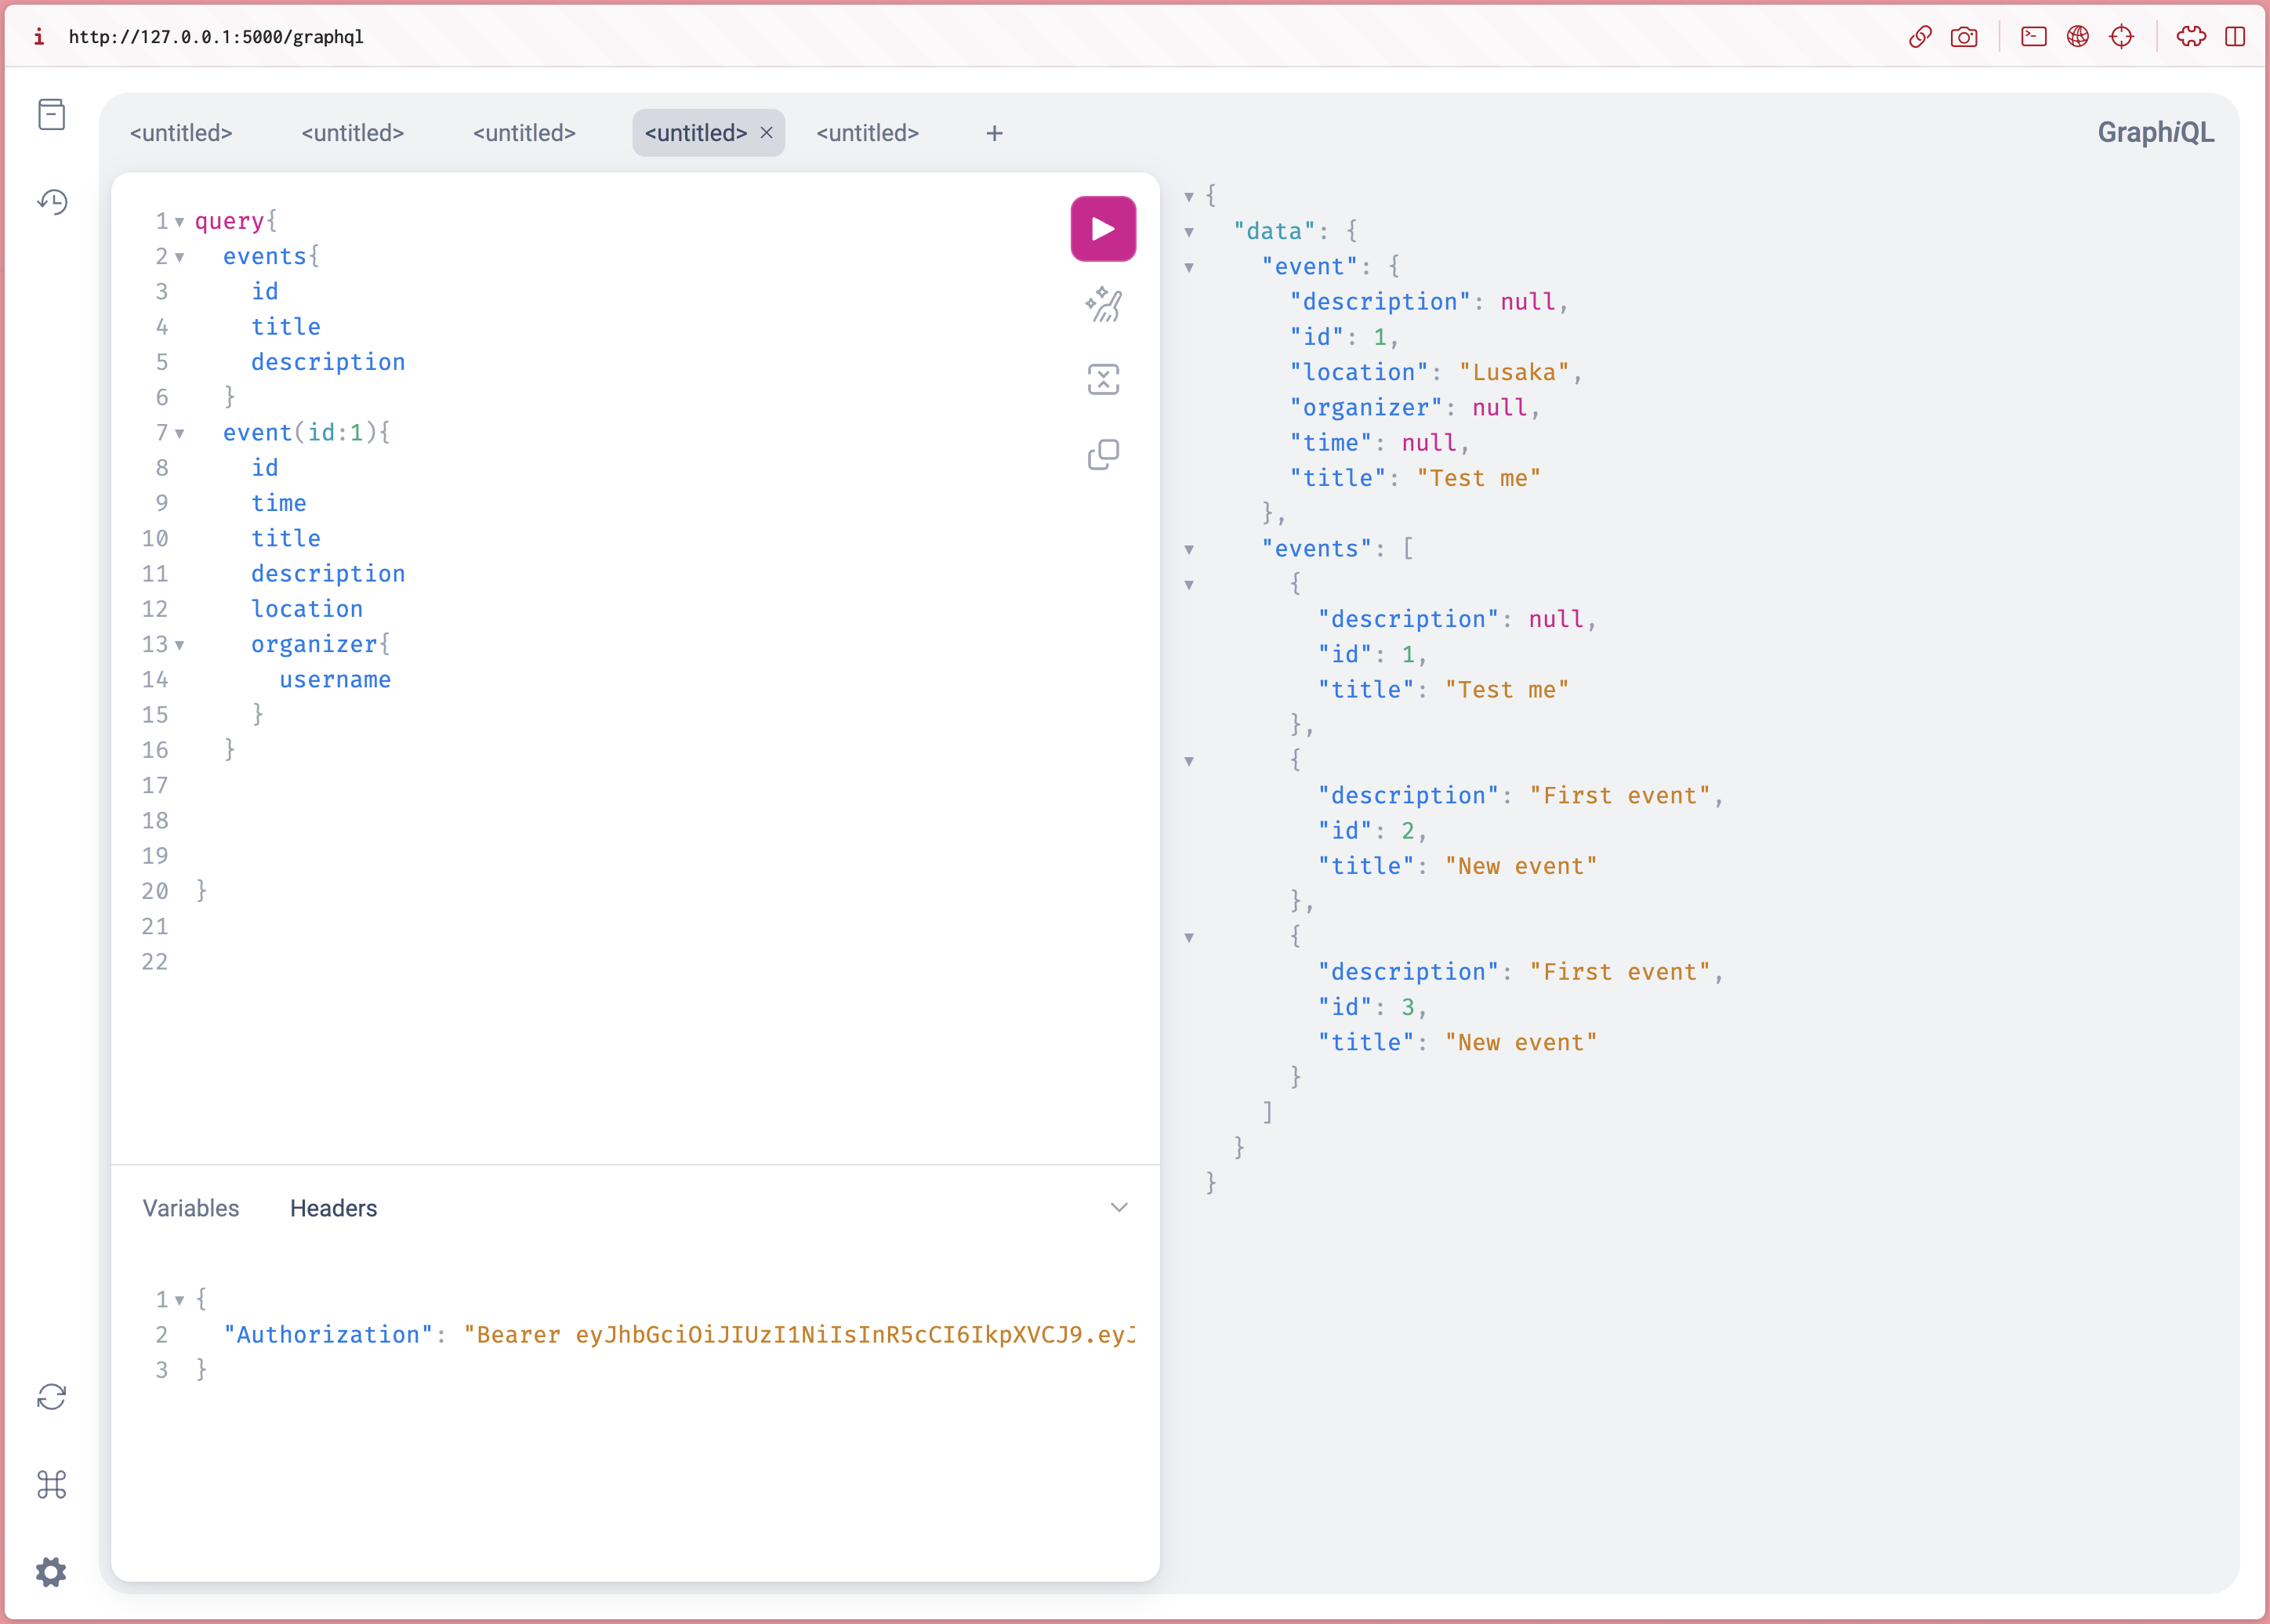
Task: Click the camera screenshot icon in toolbar
Action: 1963,37
